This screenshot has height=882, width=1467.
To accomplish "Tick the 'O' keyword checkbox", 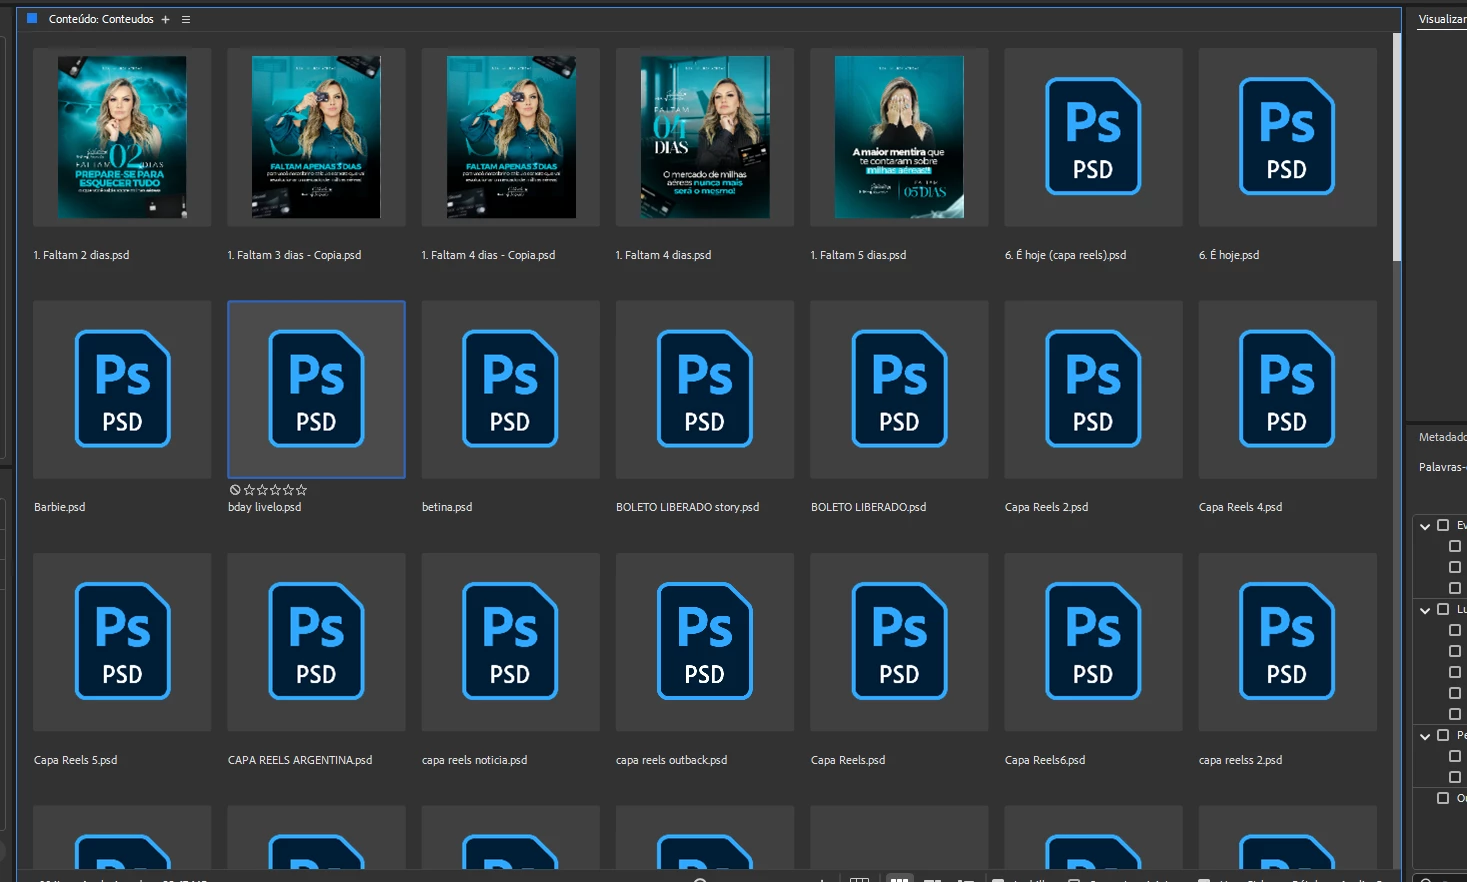I will 1443,798.
